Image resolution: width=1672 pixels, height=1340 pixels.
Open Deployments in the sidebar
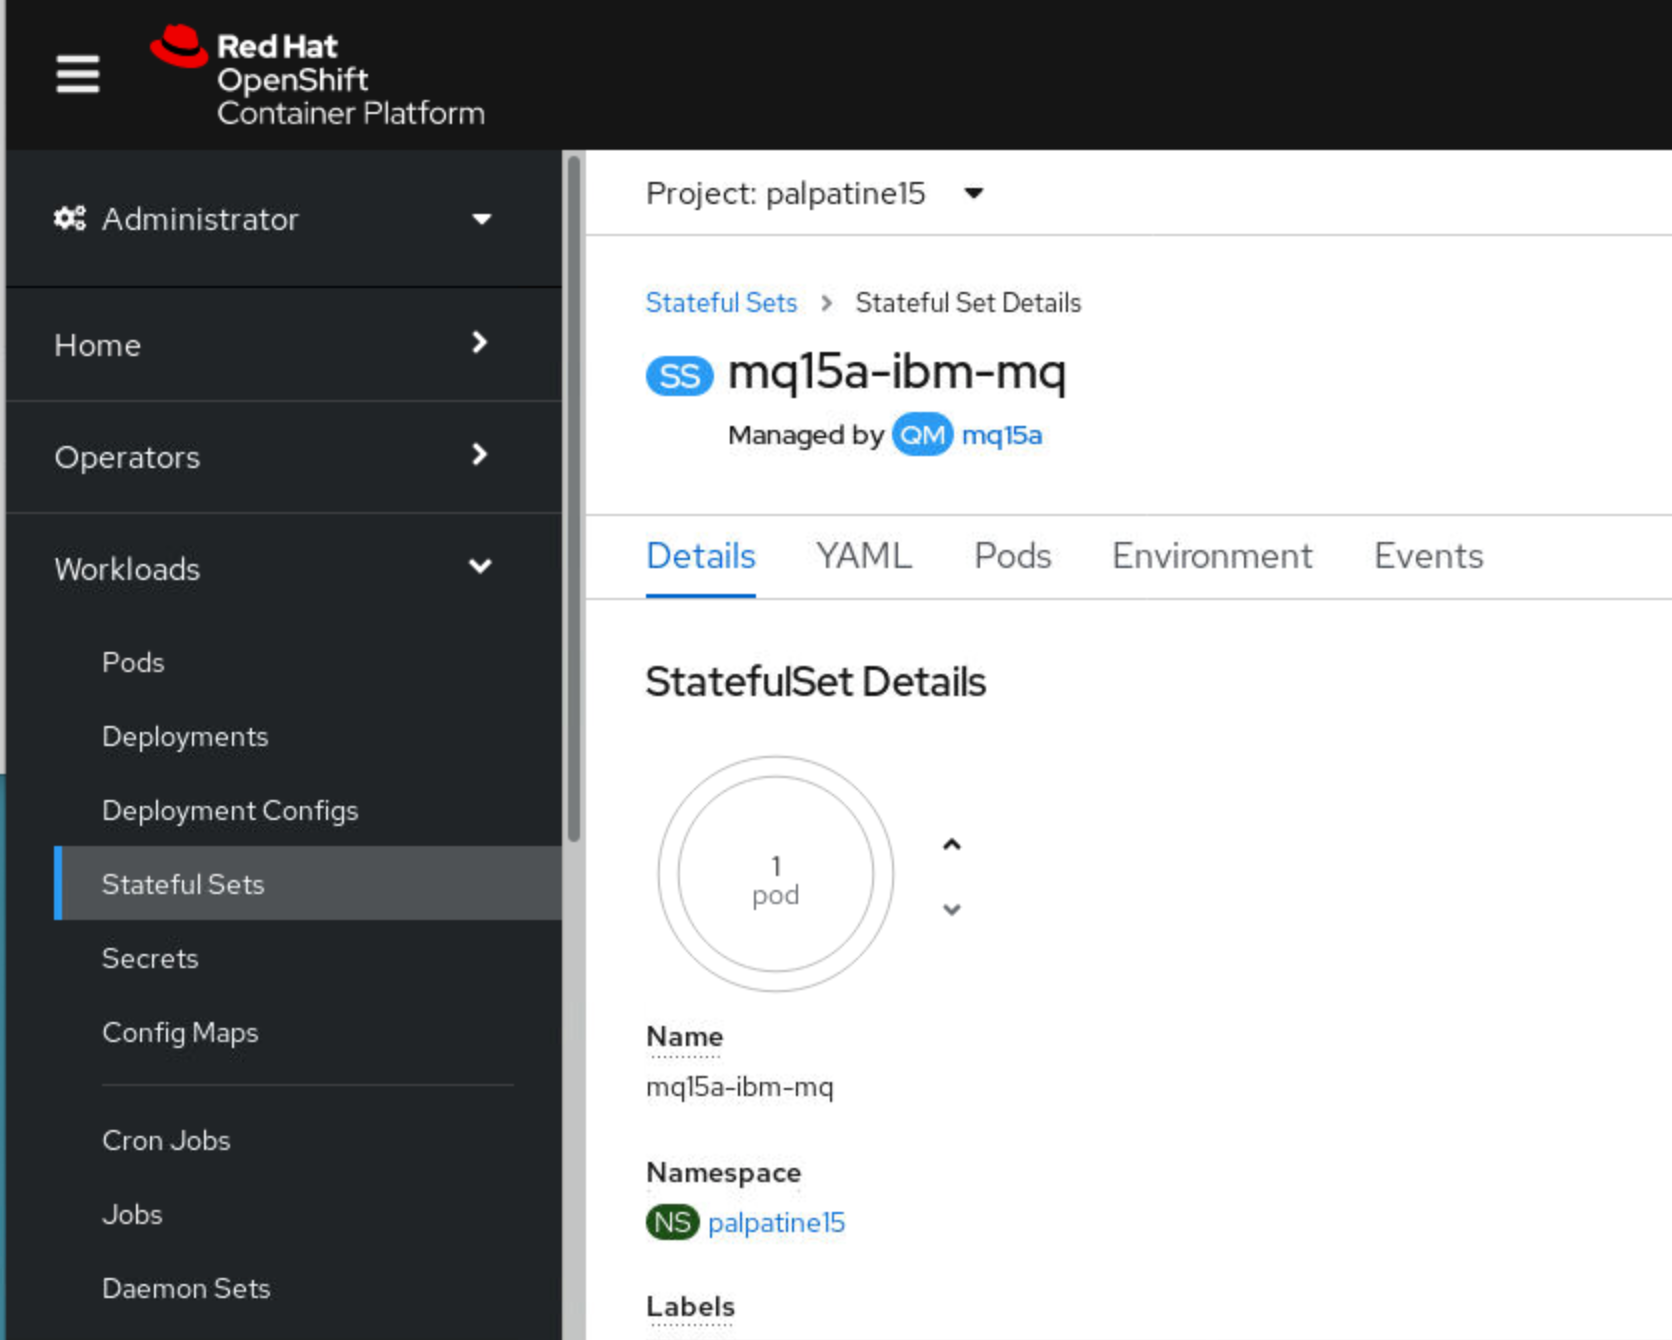click(x=308, y=736)
